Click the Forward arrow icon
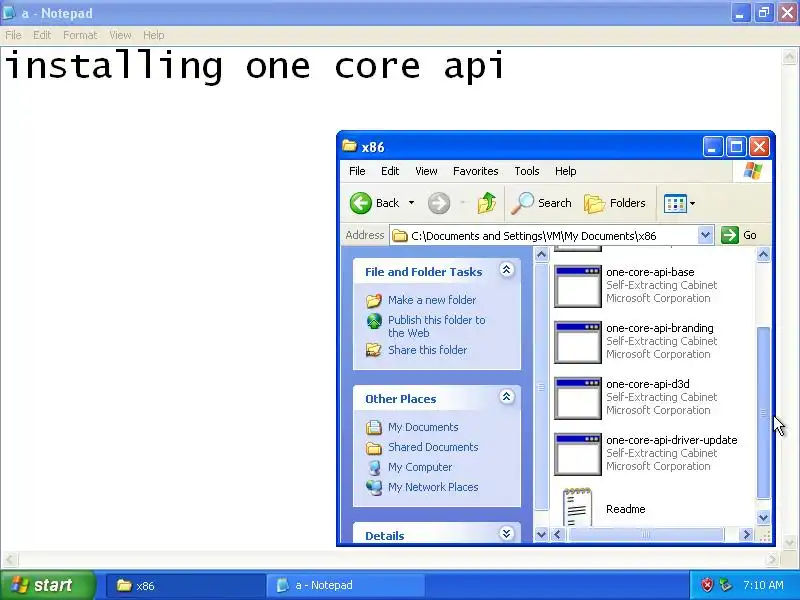800x600 pixels. point(439,203)
